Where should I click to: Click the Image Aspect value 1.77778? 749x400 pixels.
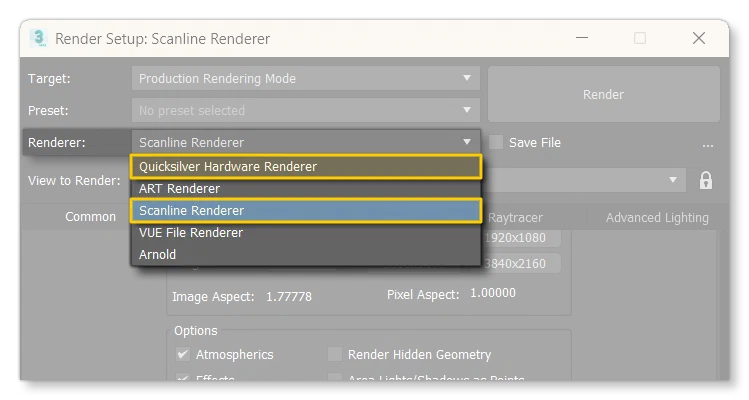[x=289, y=297]
